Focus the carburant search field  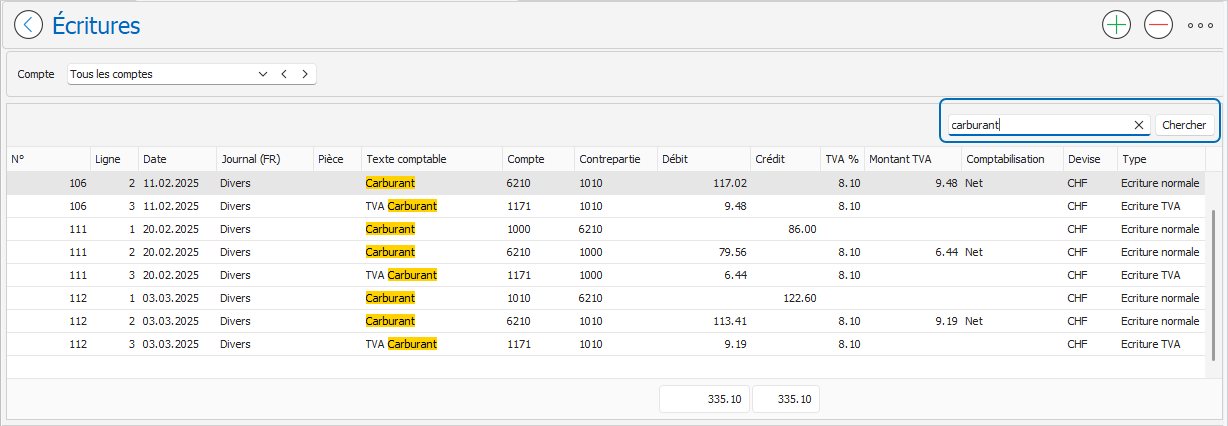coord(1038,125)
